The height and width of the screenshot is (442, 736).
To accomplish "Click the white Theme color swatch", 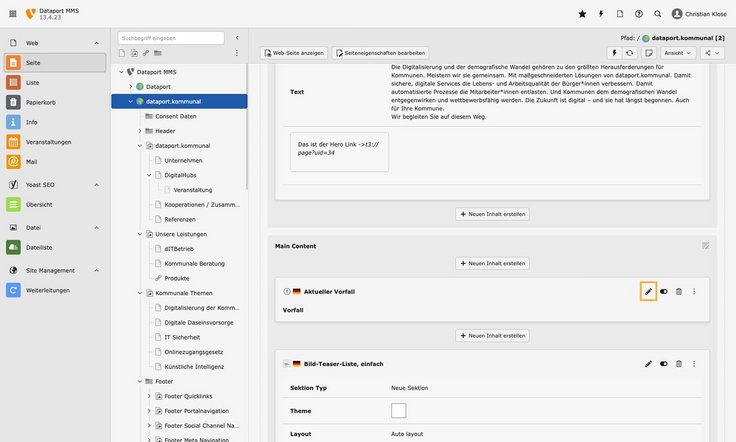I will click(x=398, y=410).
